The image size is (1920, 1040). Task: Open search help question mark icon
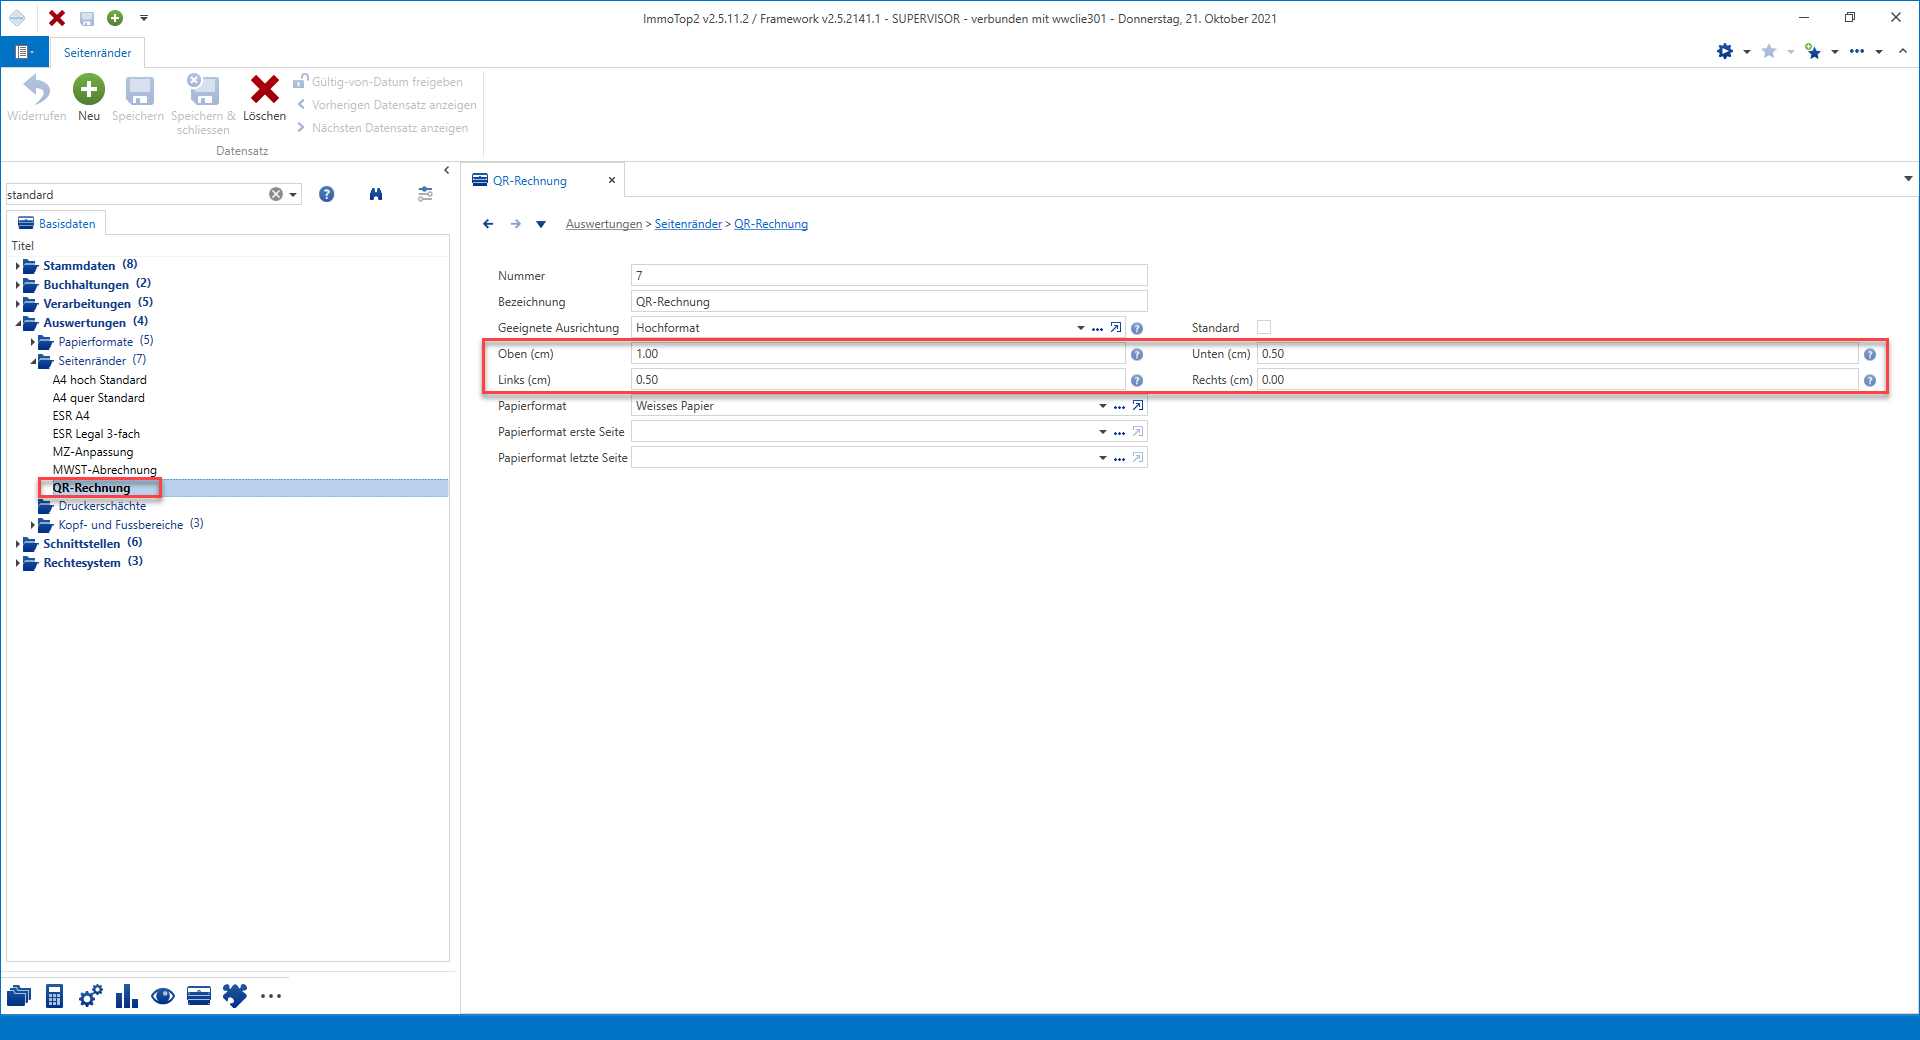[x=327, y=194]
